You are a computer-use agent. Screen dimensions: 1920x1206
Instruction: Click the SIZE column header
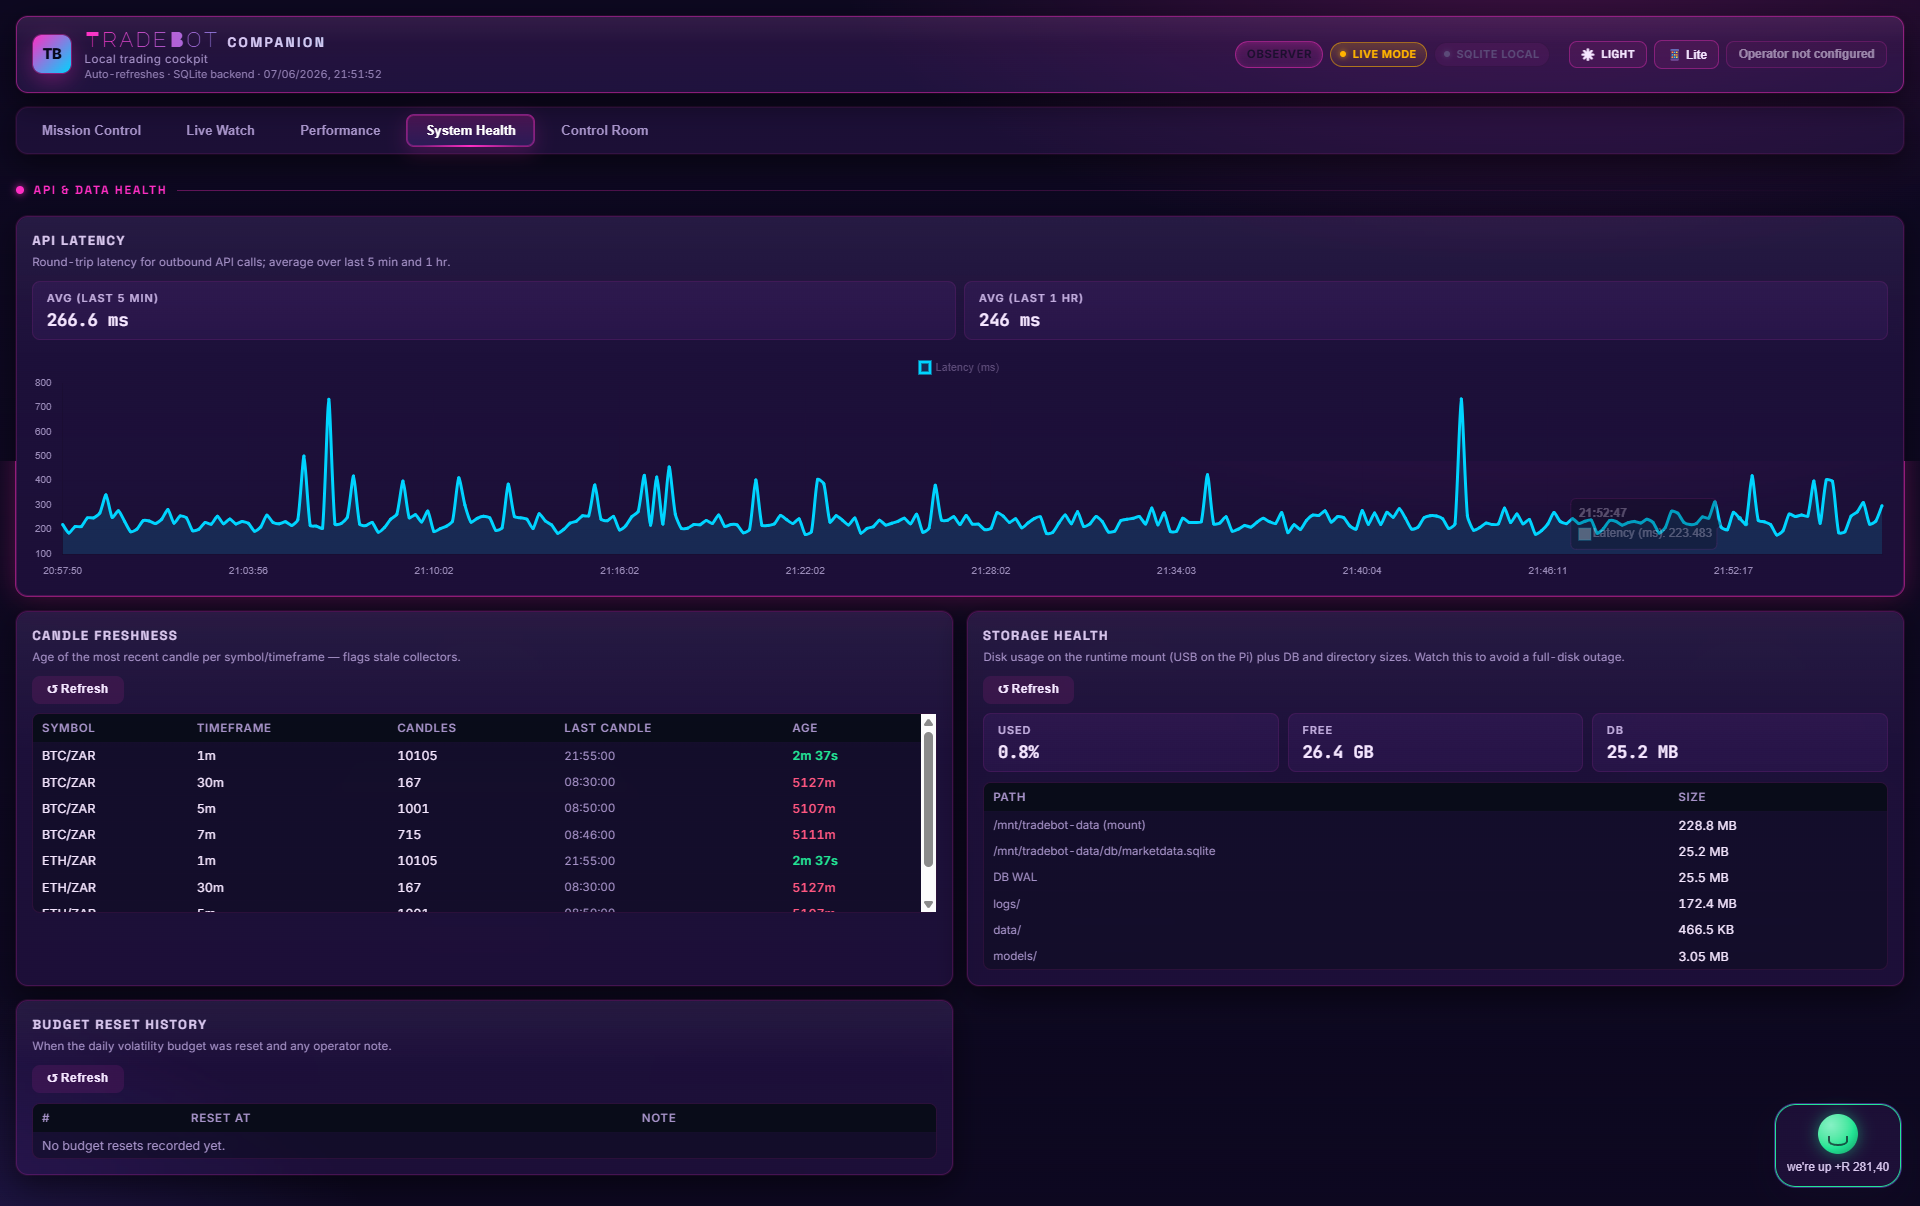tap(1692, 797)
